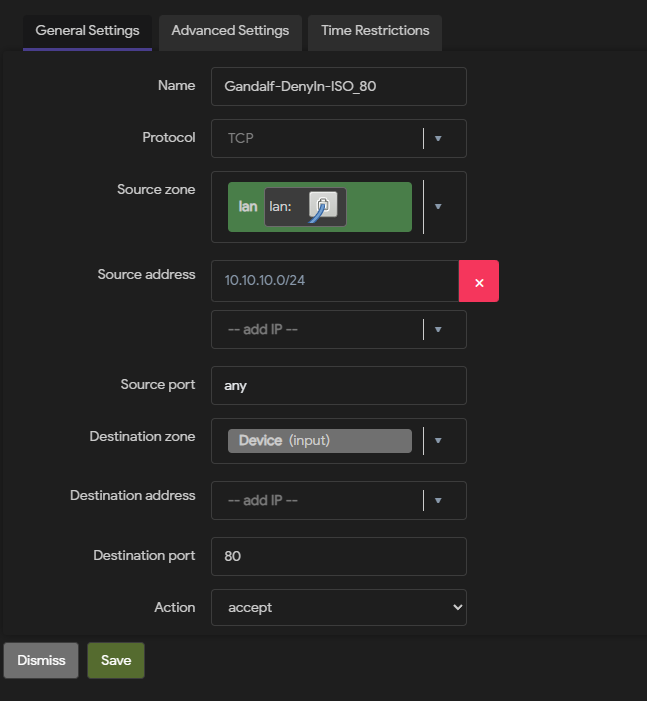Click the source address 10.10.10.0/24 field
Viewport: 647px width, 701px height.
(x=335, y=281)
